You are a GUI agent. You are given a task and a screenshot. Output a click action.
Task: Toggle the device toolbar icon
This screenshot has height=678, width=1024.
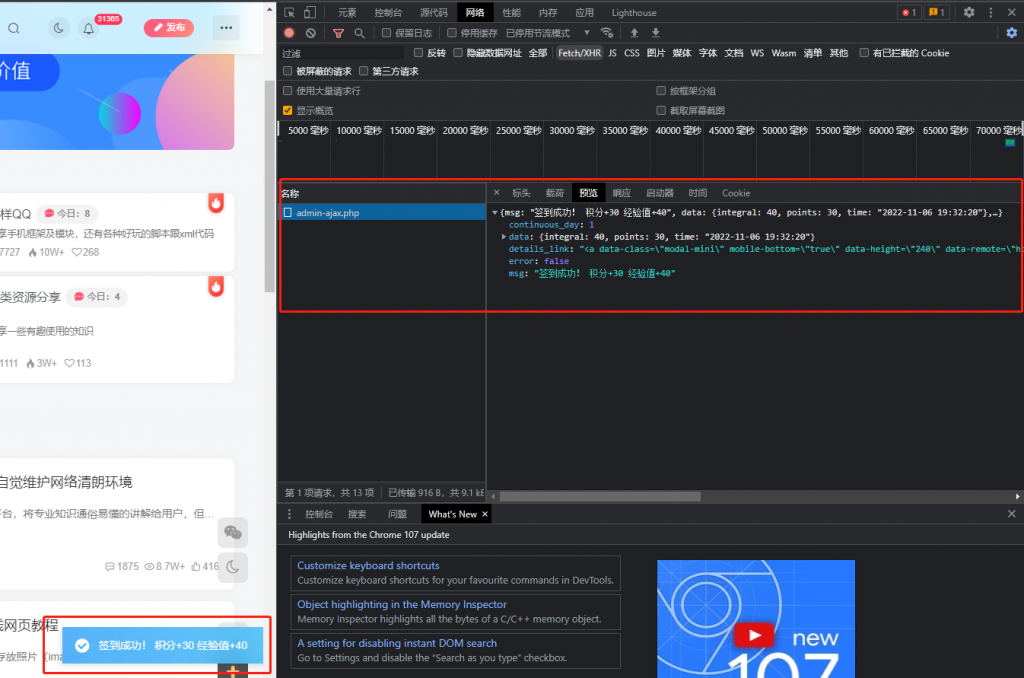tap(309, 13)
